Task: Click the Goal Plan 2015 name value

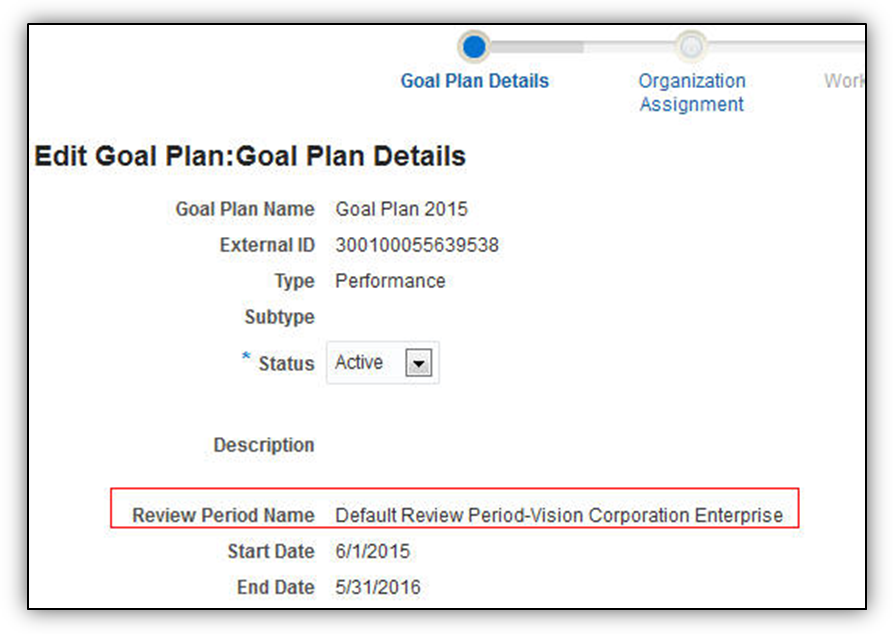Action: [401, 209]
